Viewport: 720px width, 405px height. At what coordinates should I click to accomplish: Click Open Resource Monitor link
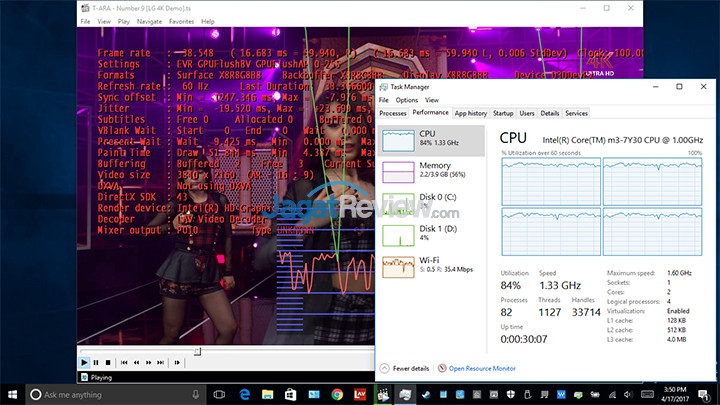coord(482,368)
